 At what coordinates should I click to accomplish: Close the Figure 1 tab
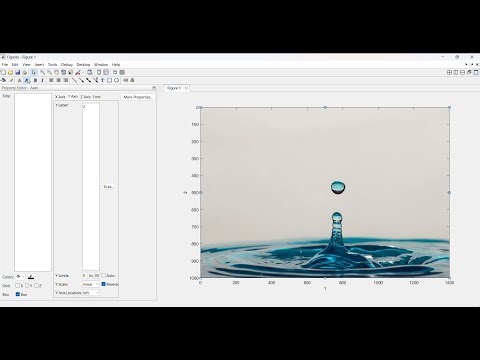click(x=186, y=88)
